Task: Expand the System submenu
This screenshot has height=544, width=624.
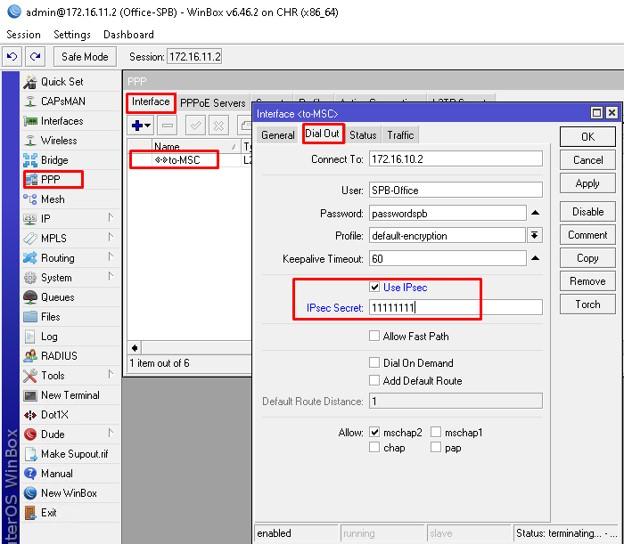Action: pos(110,277)
